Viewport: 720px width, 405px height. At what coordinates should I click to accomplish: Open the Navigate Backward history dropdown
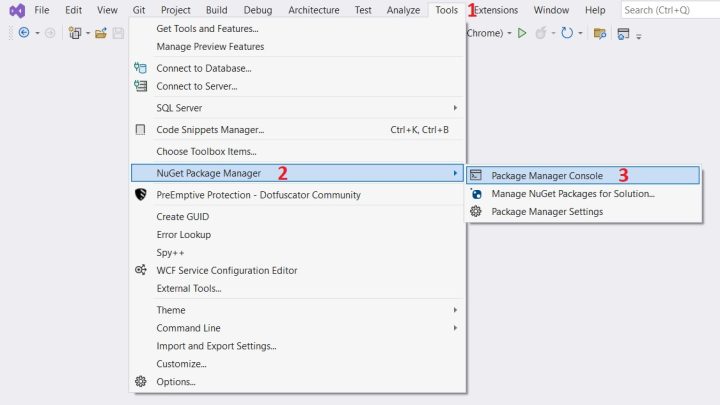[x=38, y=33]
